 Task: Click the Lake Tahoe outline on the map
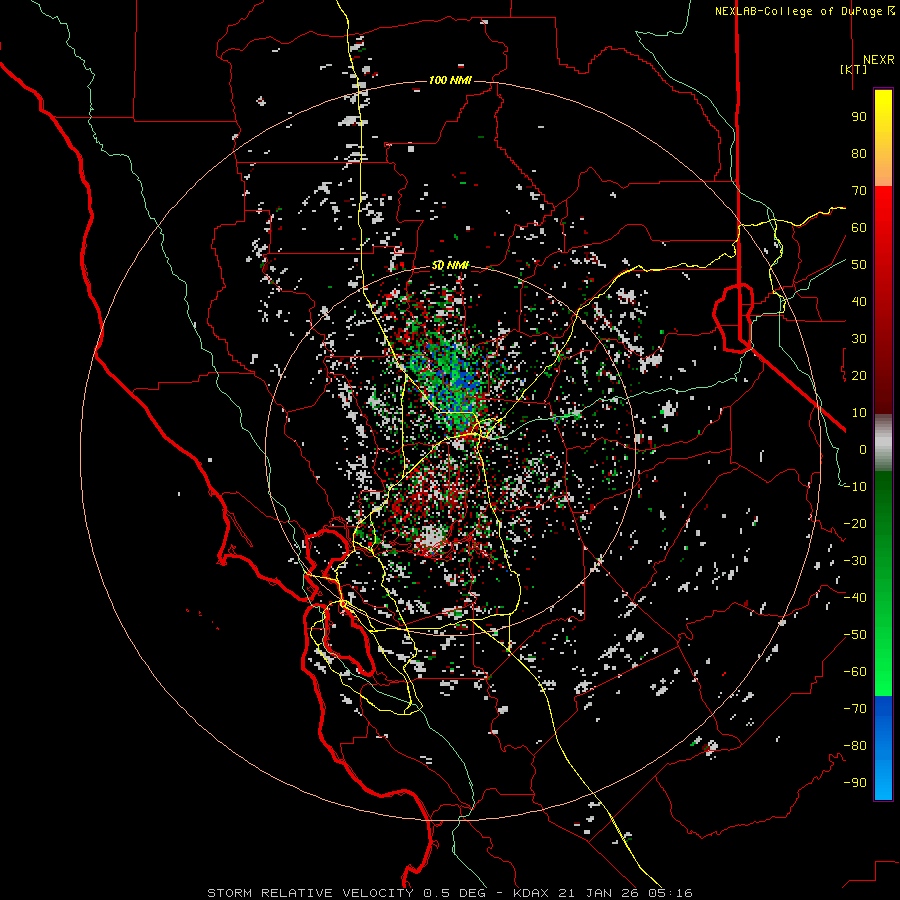tap(733, 317)
